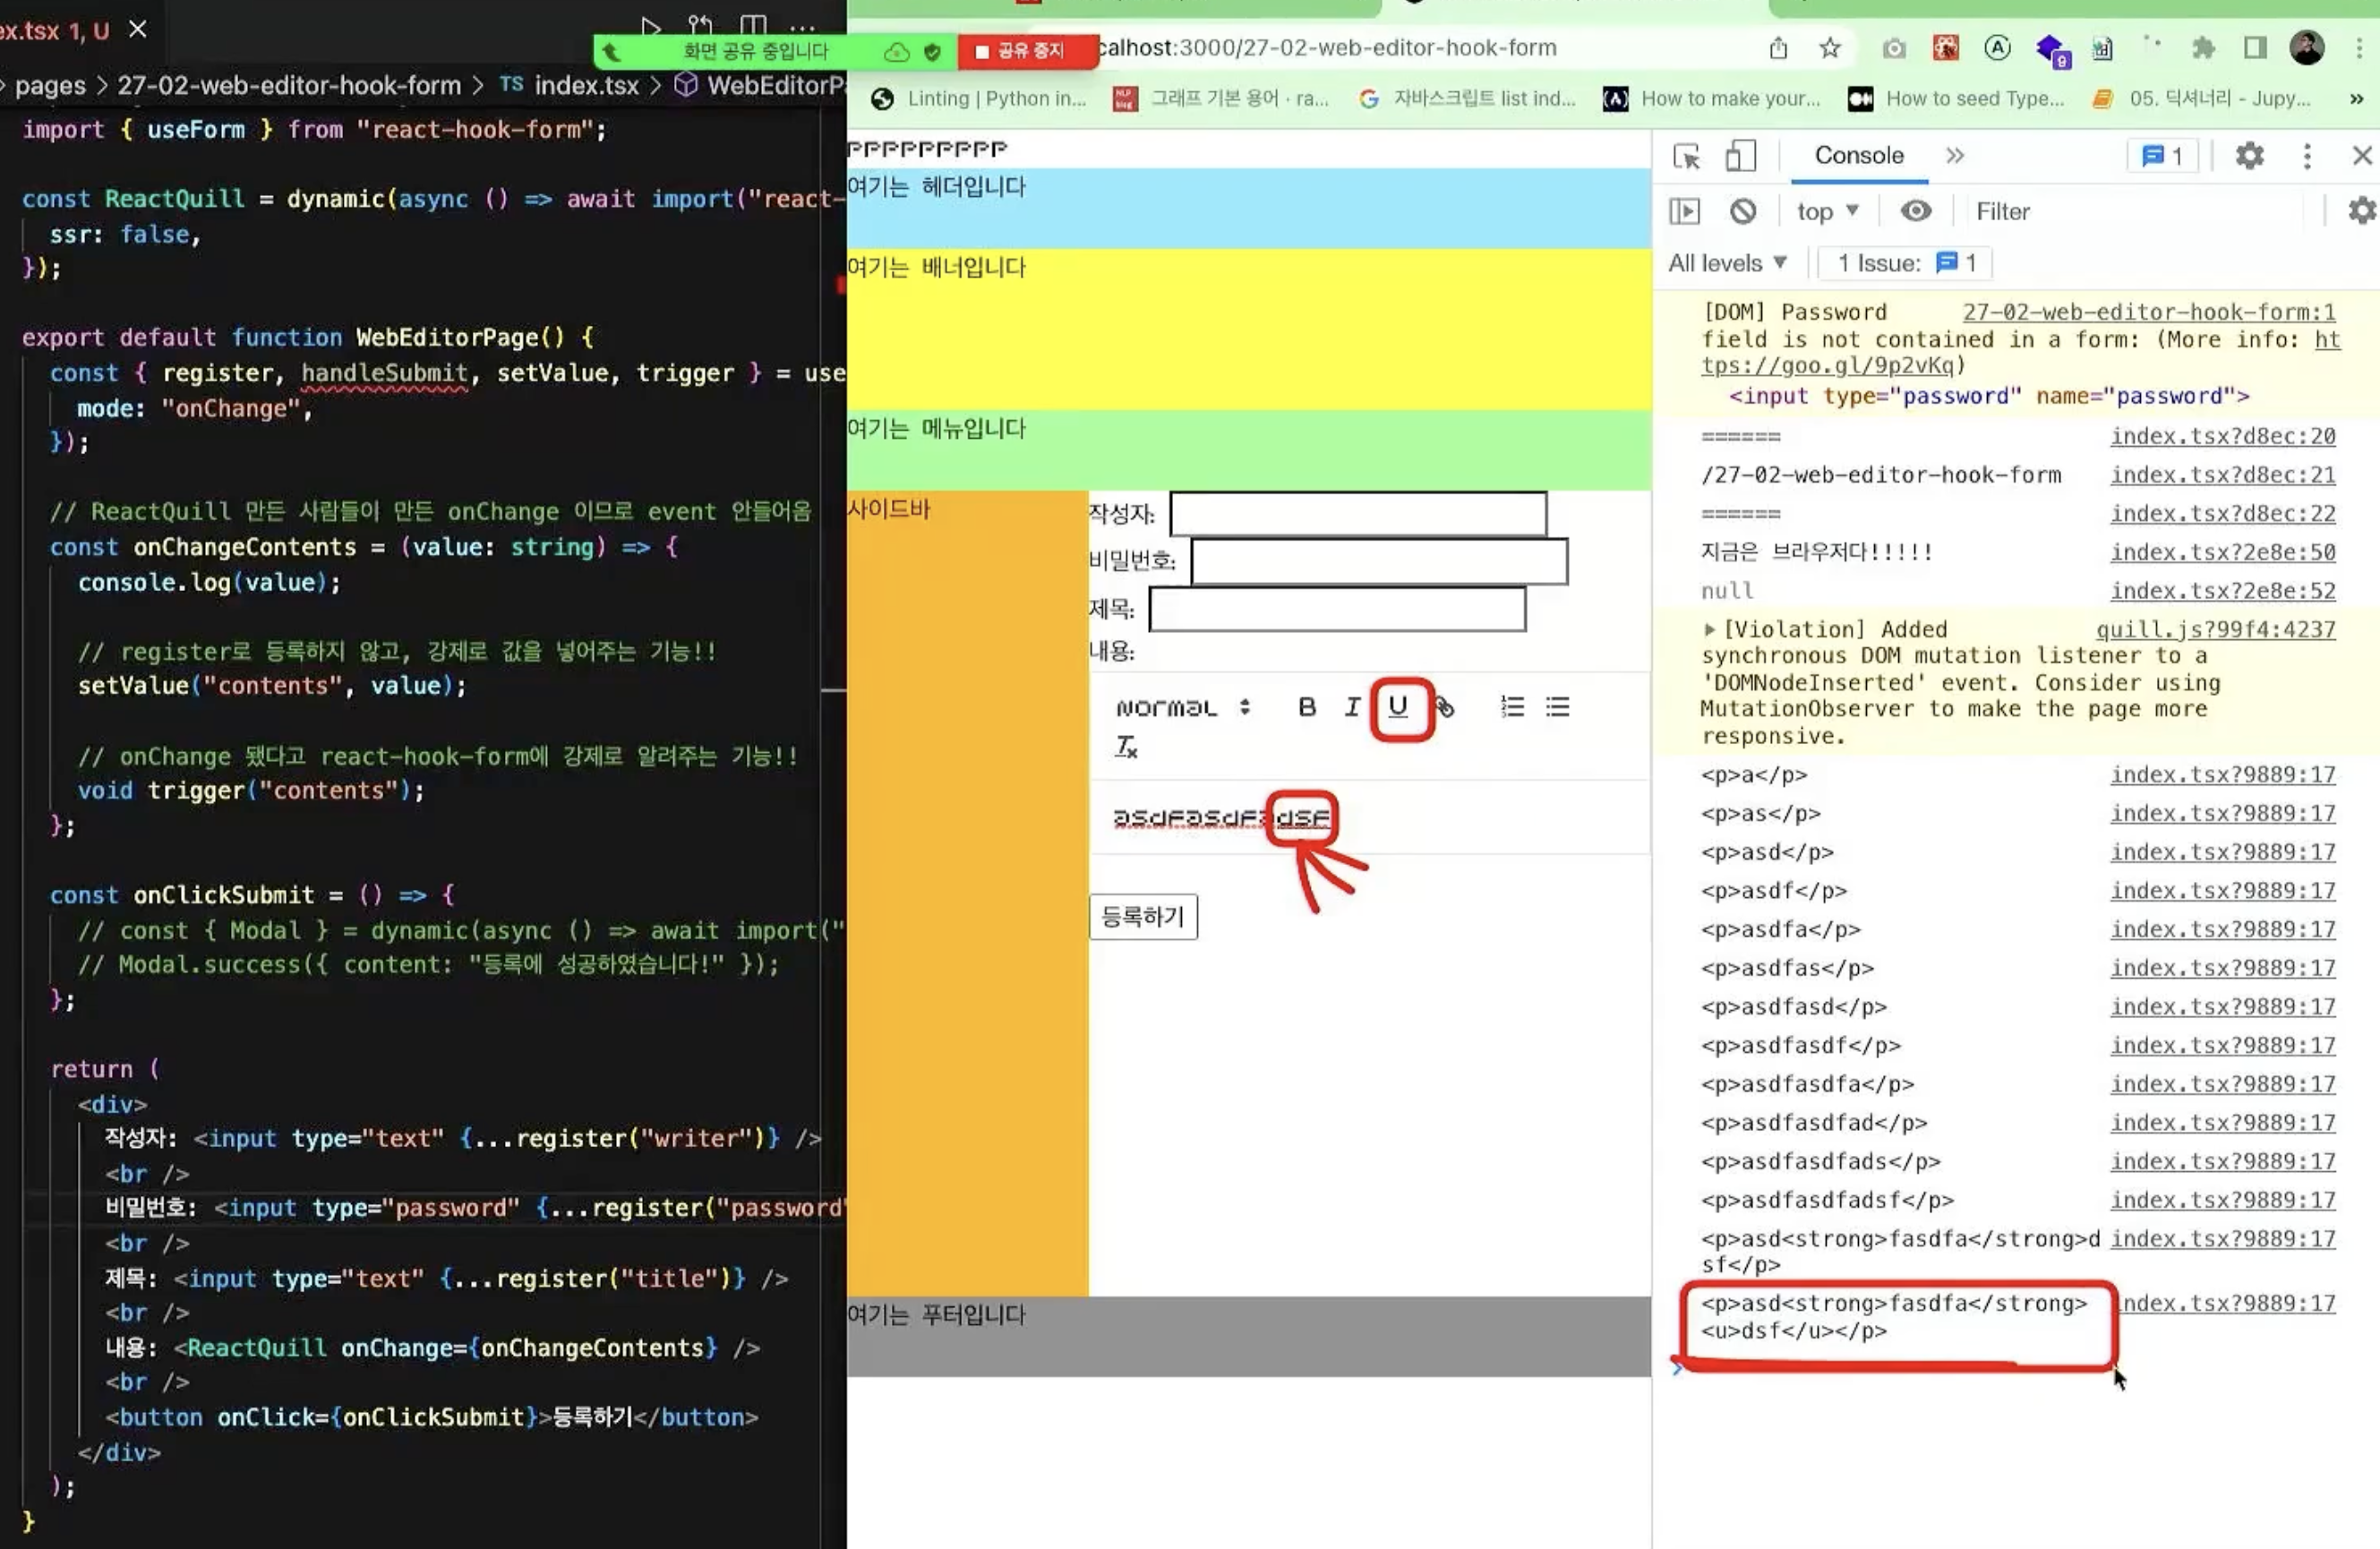Run code with VS Code play icon
This screenshot has height=1549, width=2380.
pyautogui.click(x=651, y=26)
